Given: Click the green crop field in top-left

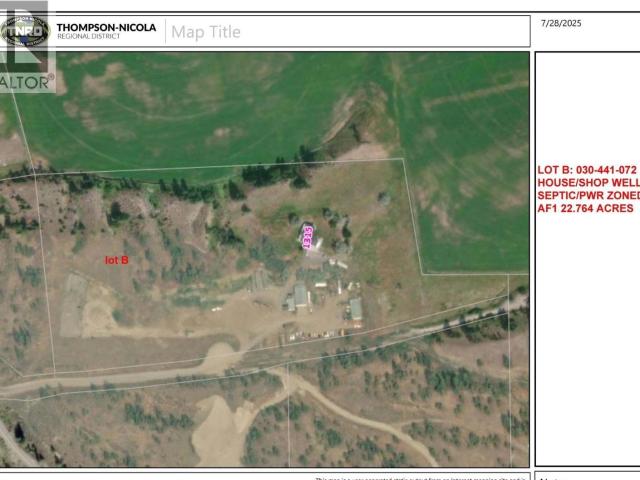Looking at the screenshot, I should coord(150,110).
